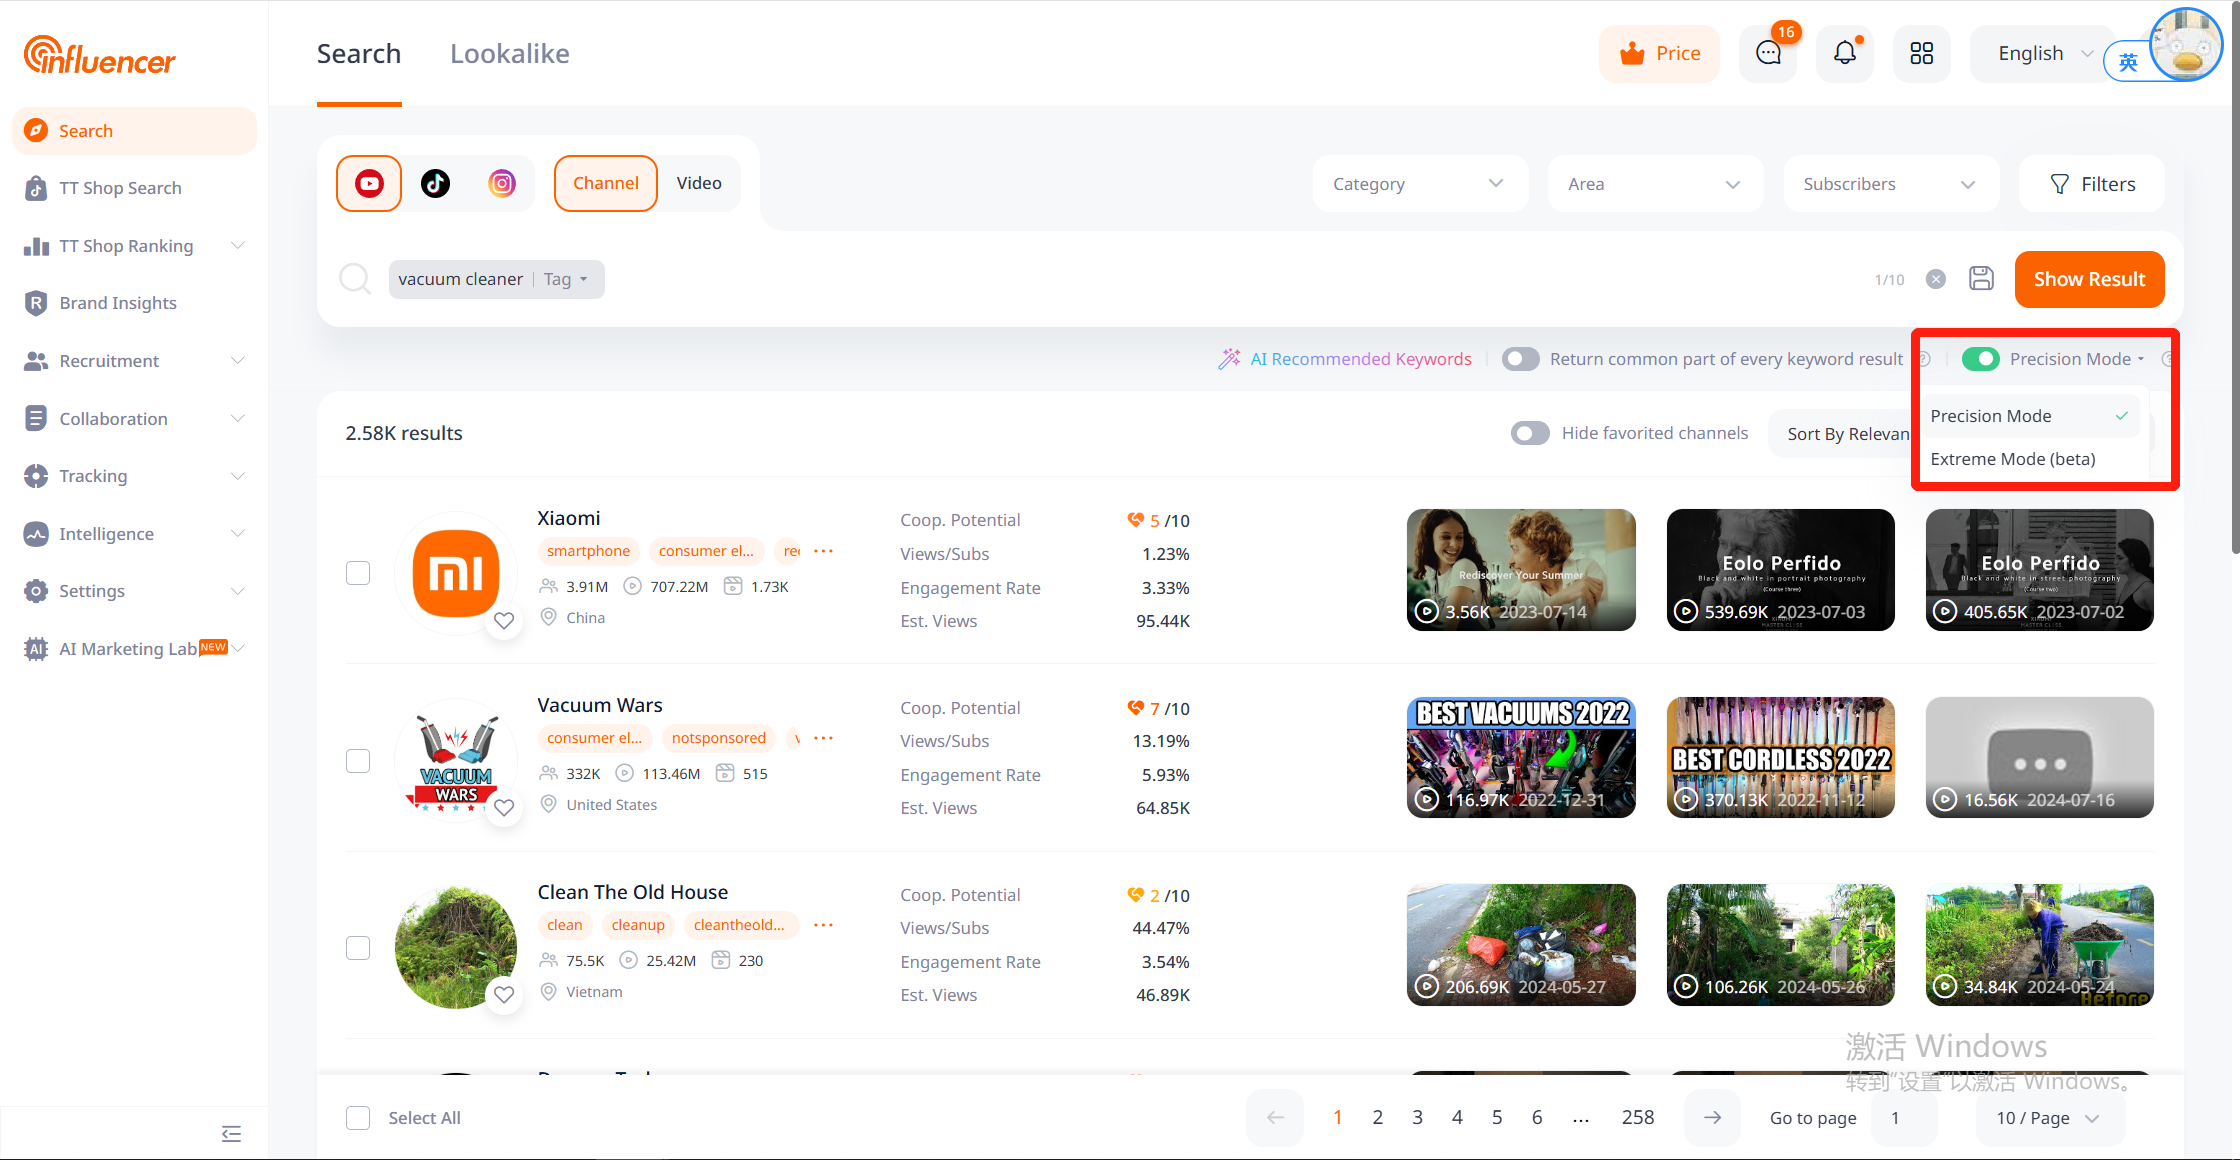
Task: Favorite the Xiaomi channel heart icon
Action: tap(504, 620)
